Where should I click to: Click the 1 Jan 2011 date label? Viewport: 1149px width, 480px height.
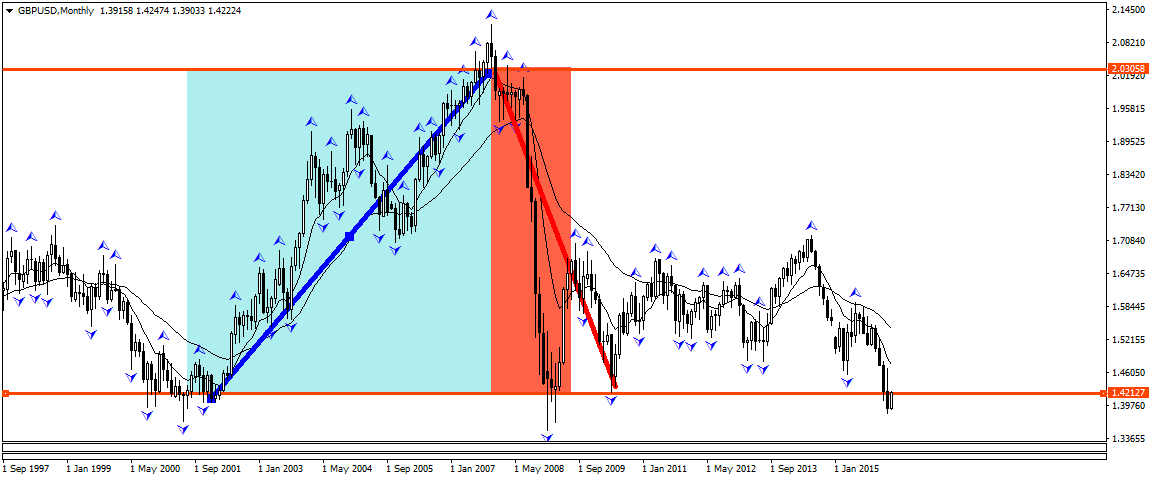[667, 468]
